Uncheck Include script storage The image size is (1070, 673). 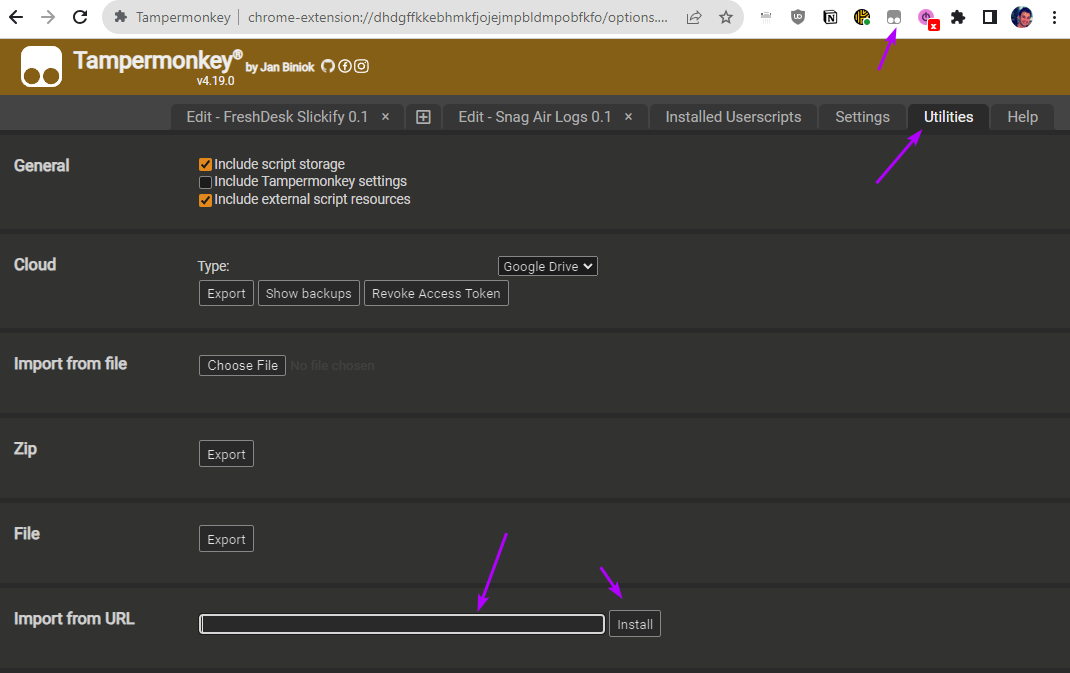coord(205,164)
